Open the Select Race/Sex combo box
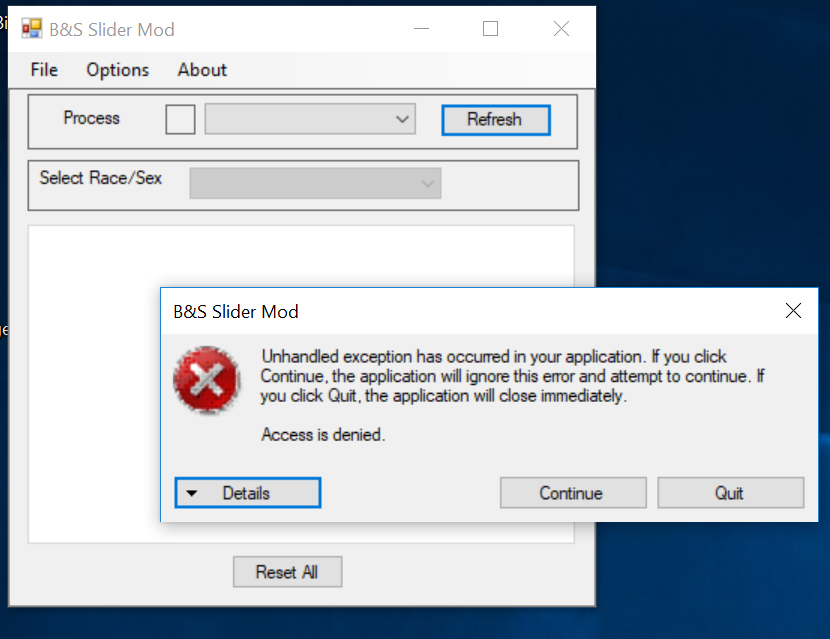Viewport: 830px width, 639px height. tap(315, 183)
